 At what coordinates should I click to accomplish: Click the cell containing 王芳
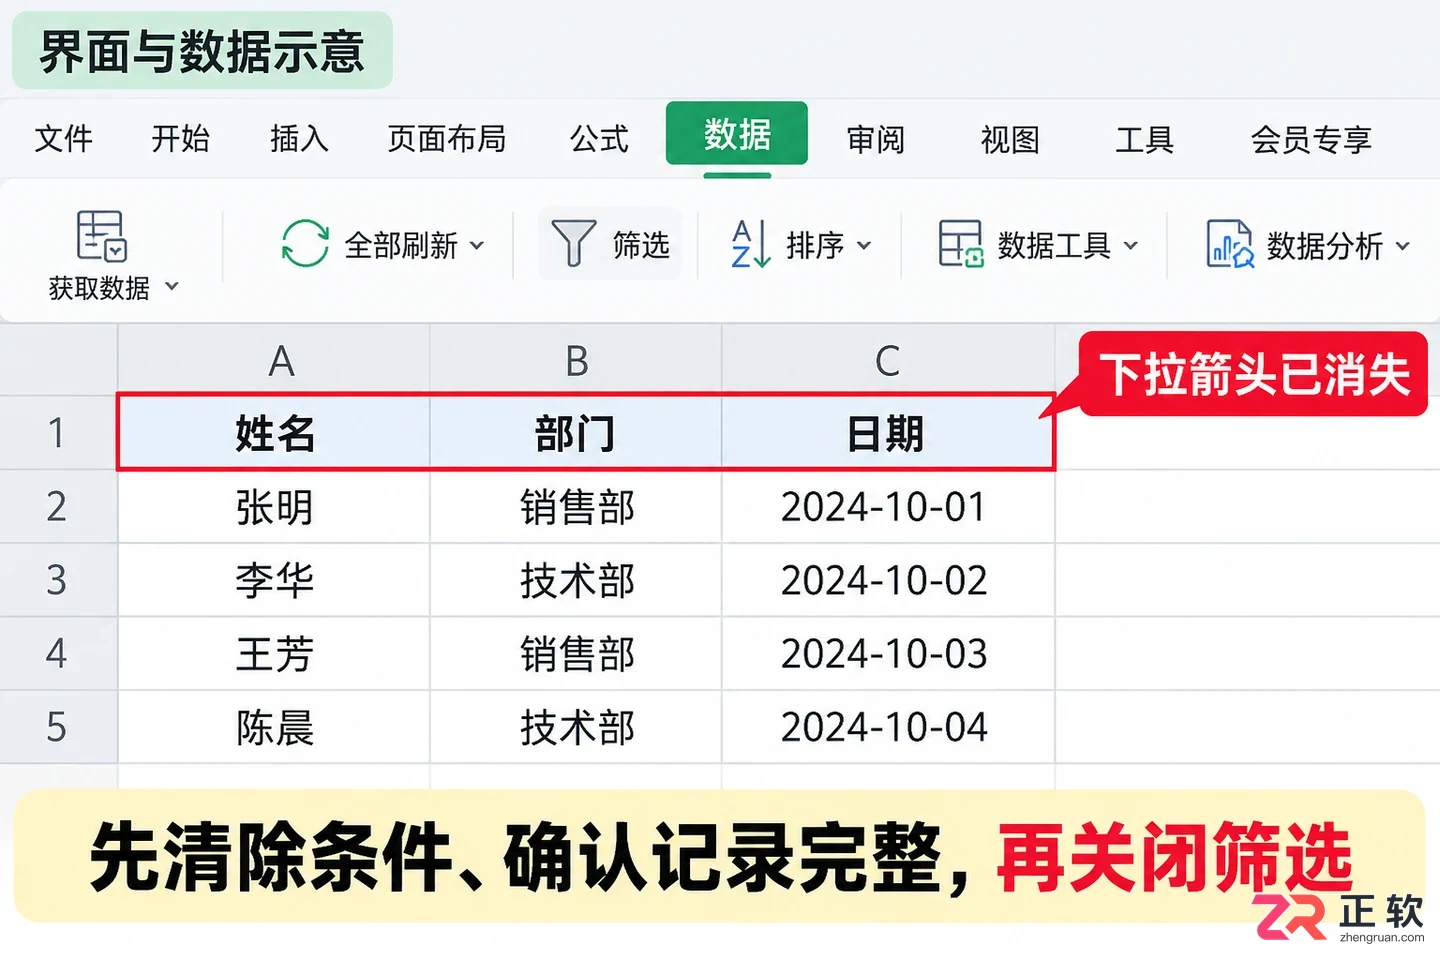coord(274,654)
